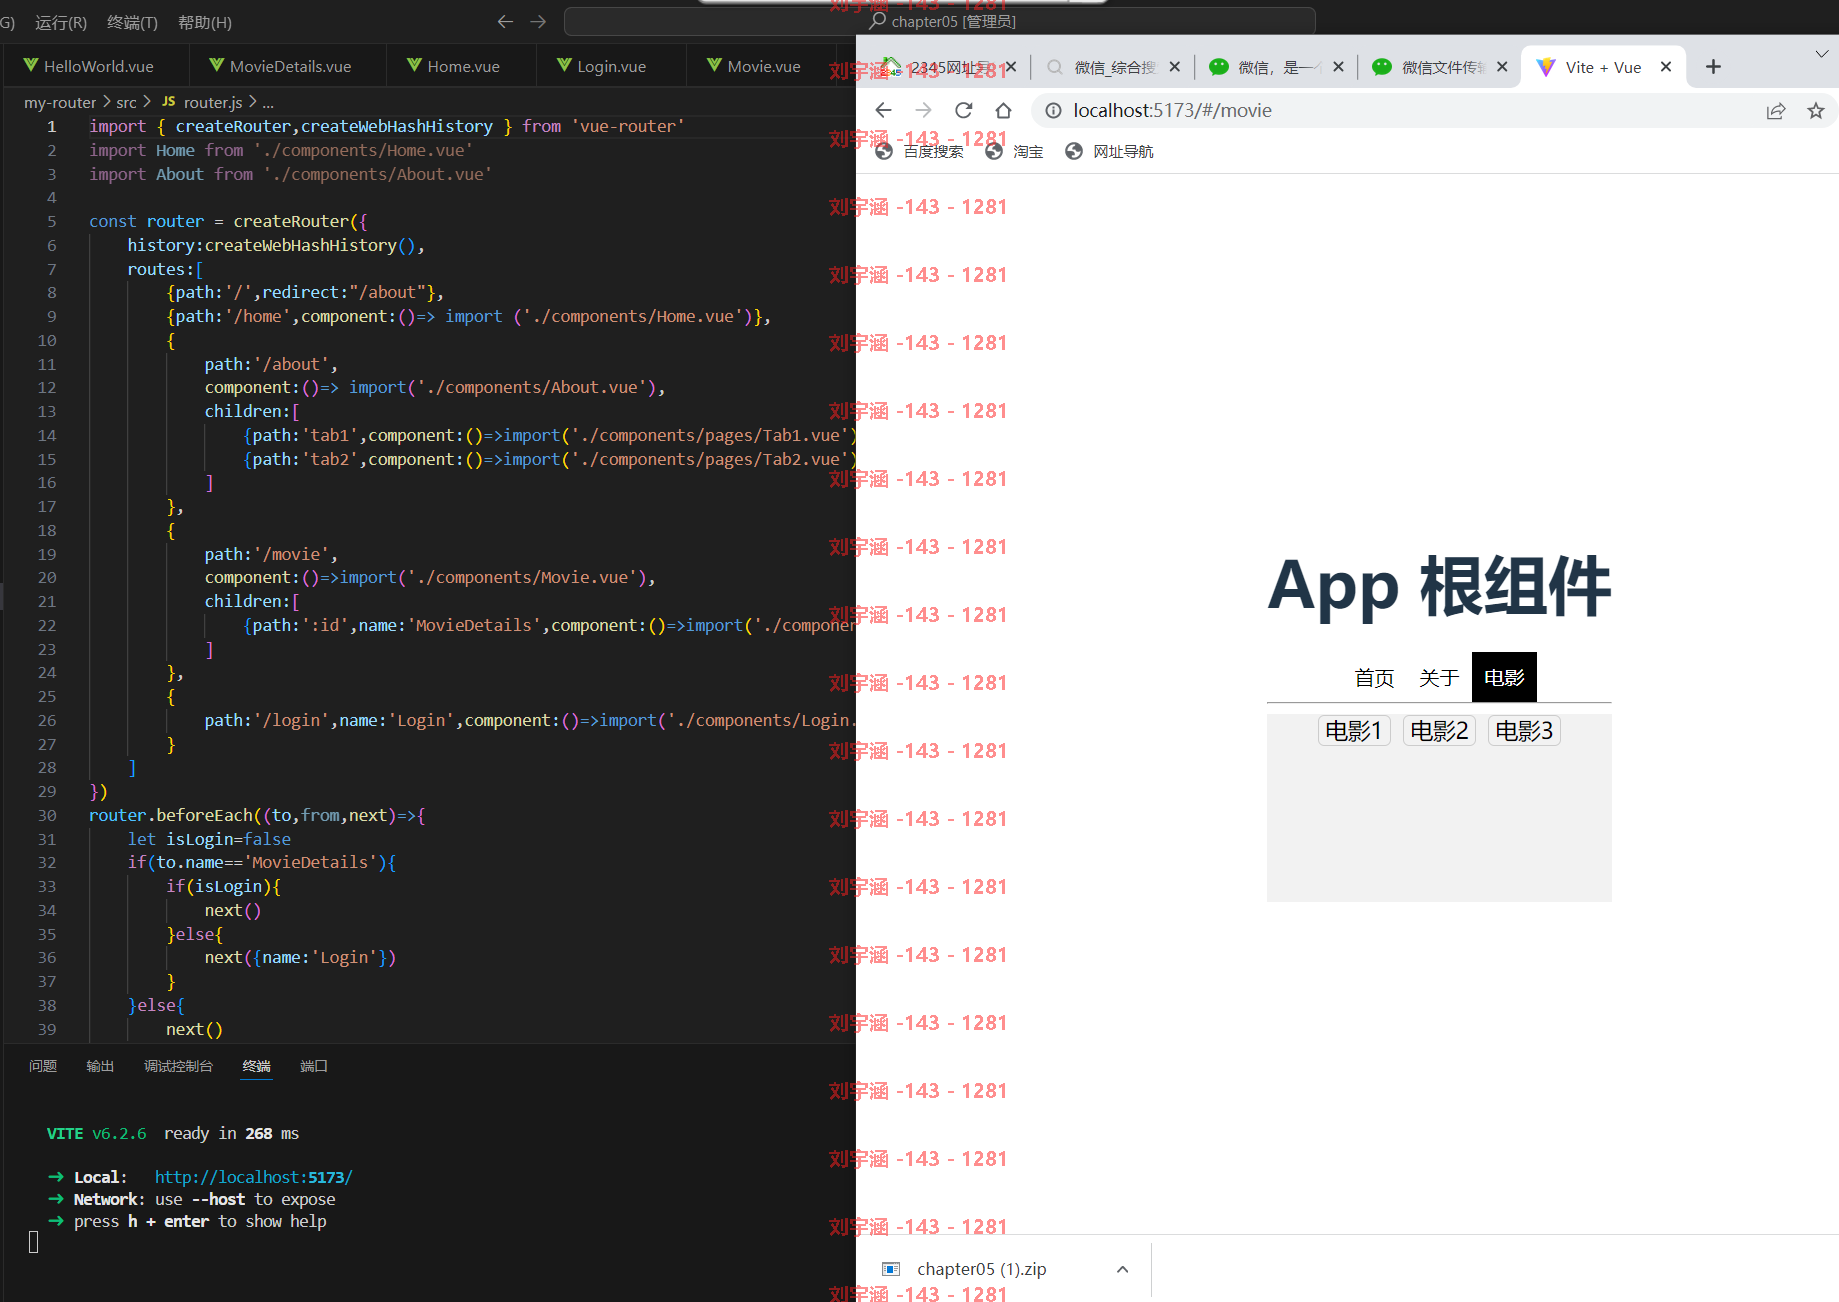
Task: Open the 问题 panel tab
Action: (x=43, y=1066)
